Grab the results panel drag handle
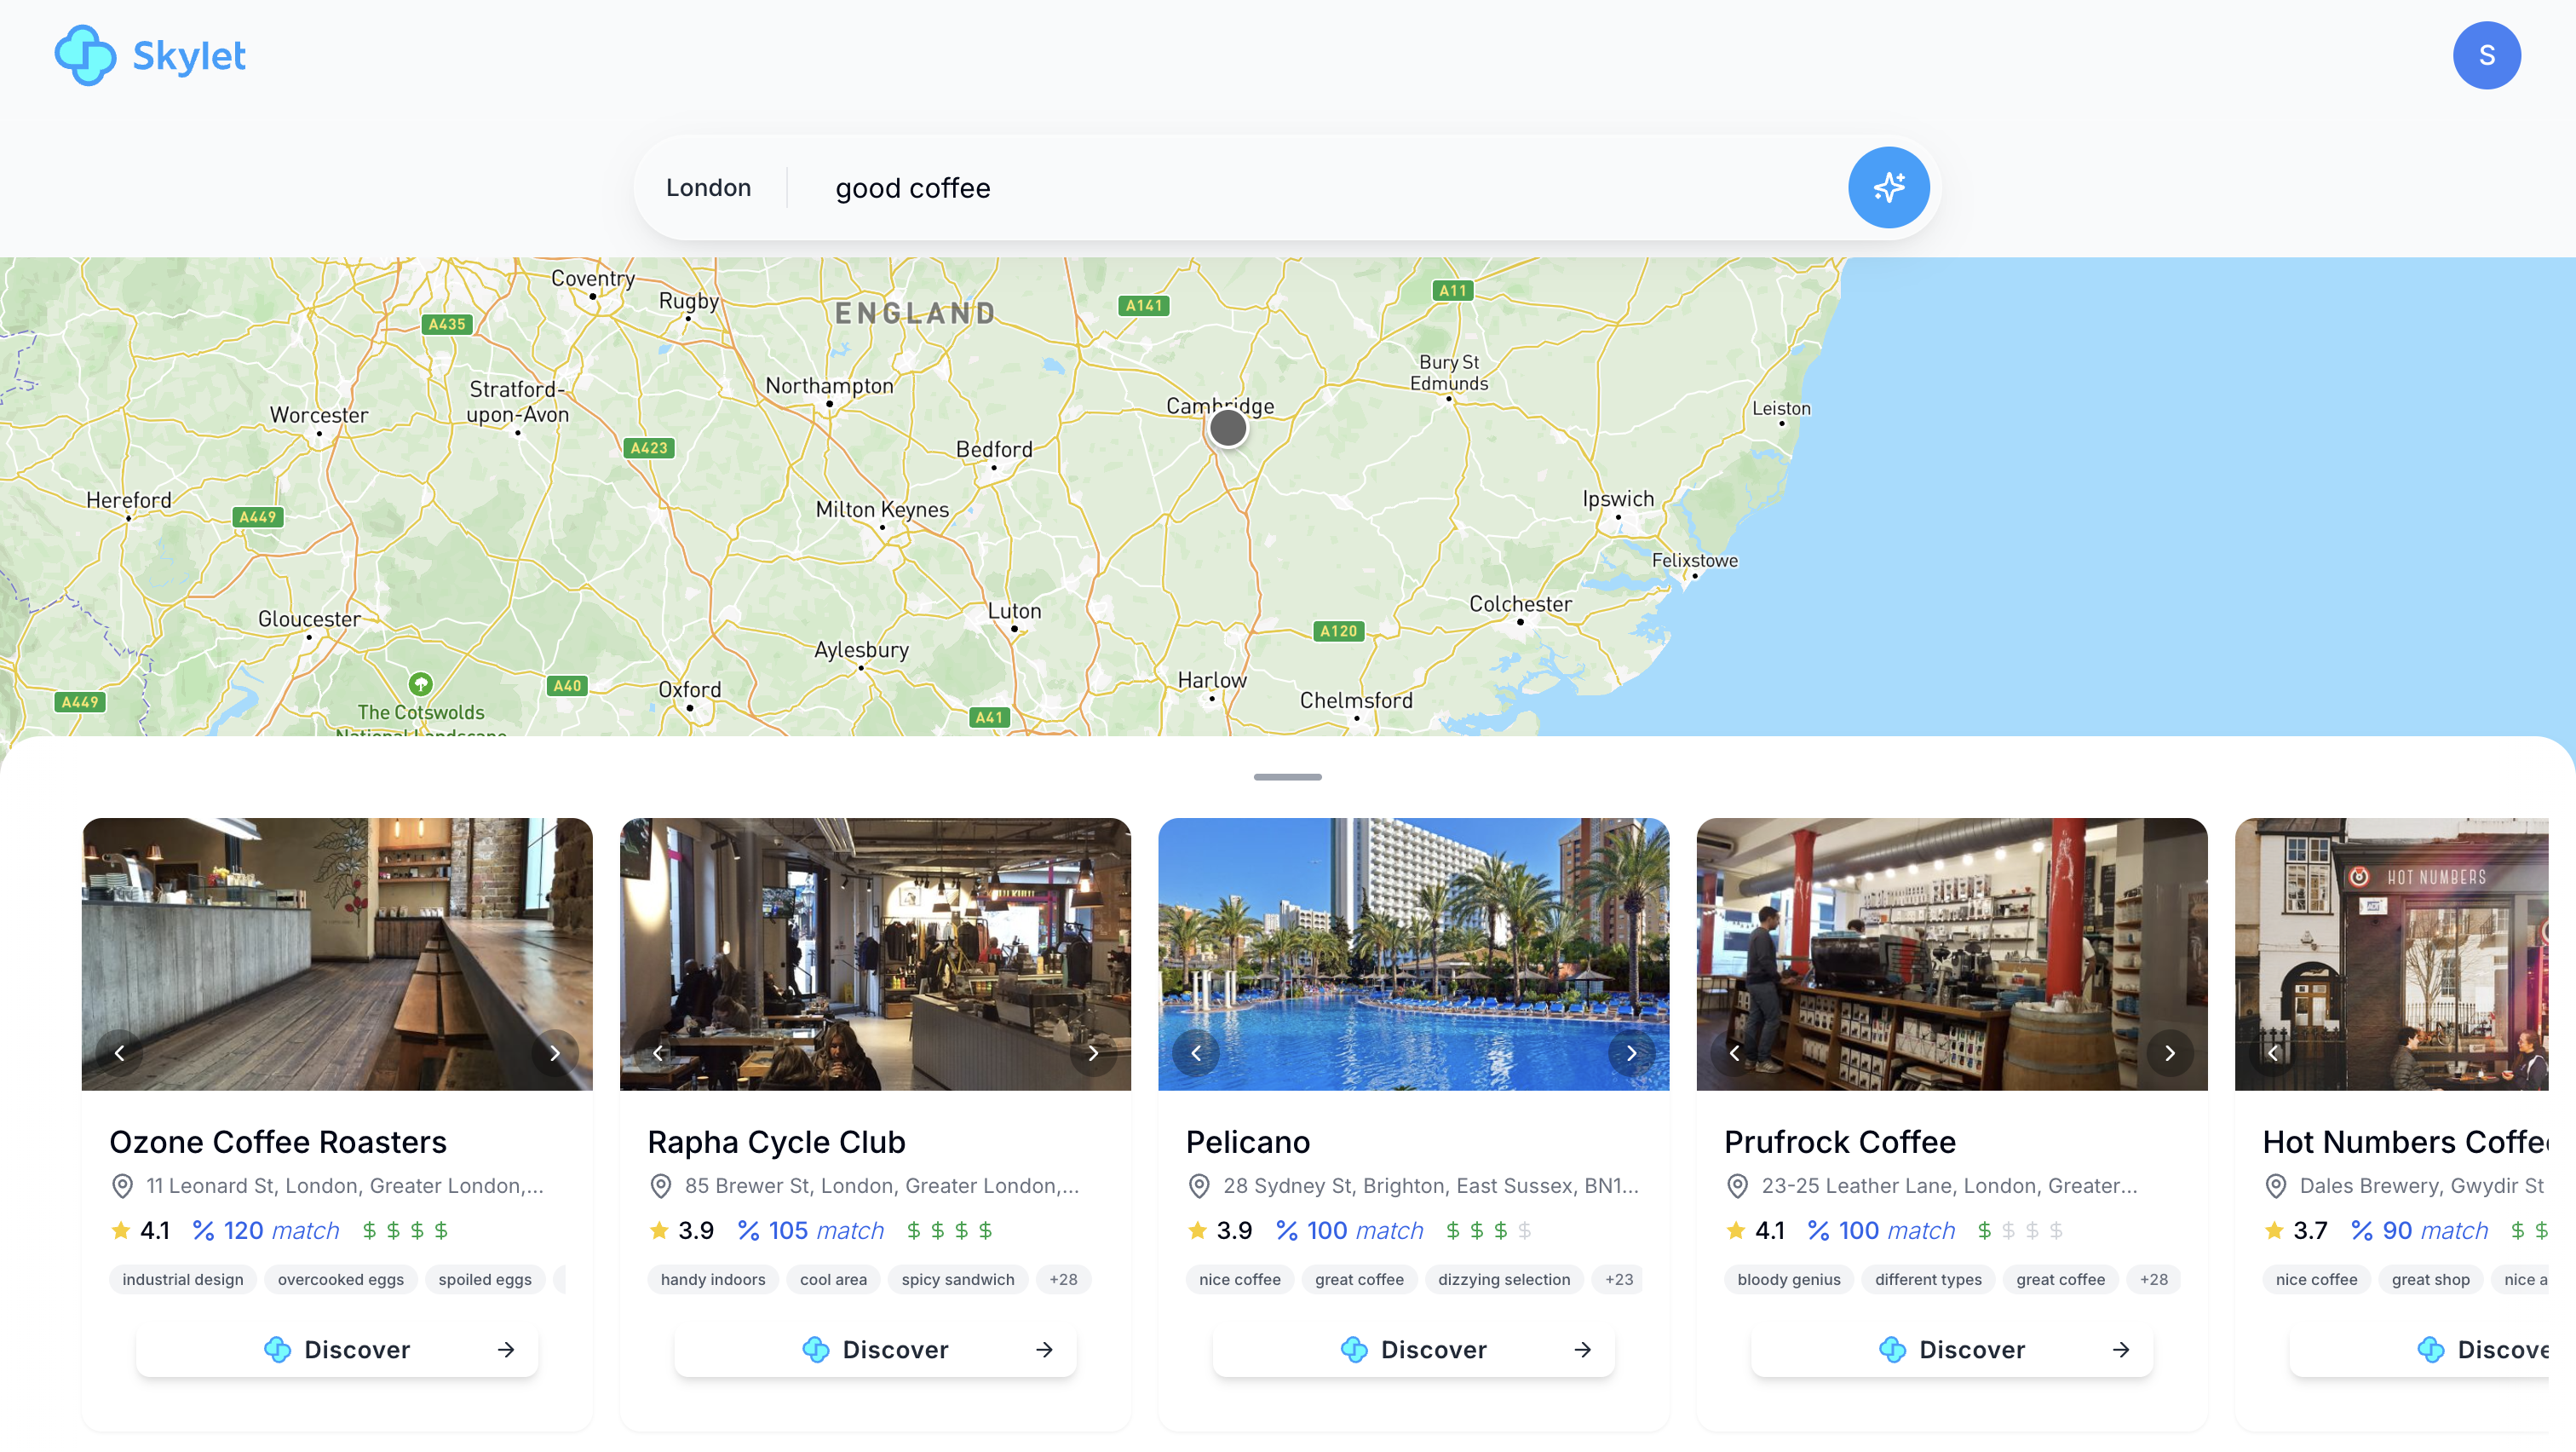This screenshot has width=2576, height=1452. tap(1287, 777)
